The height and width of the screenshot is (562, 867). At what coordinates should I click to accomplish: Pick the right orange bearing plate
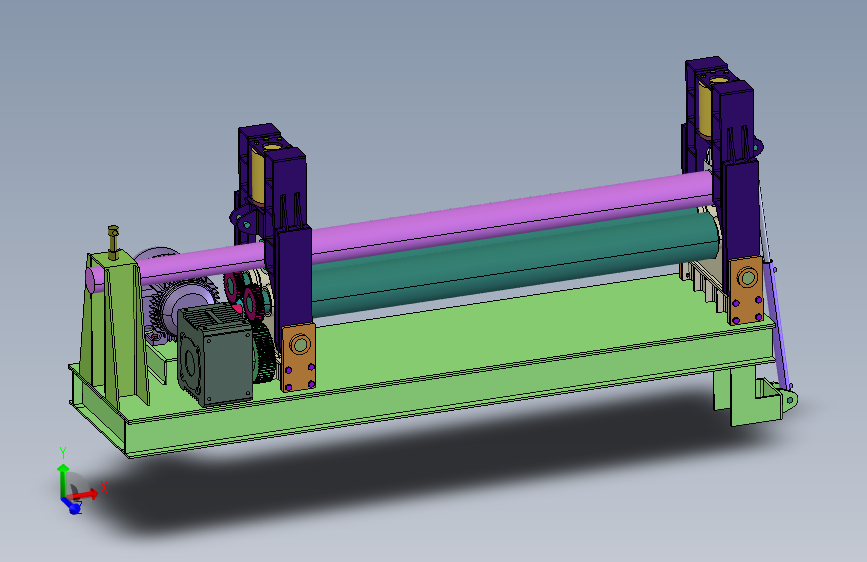(746, 290)
